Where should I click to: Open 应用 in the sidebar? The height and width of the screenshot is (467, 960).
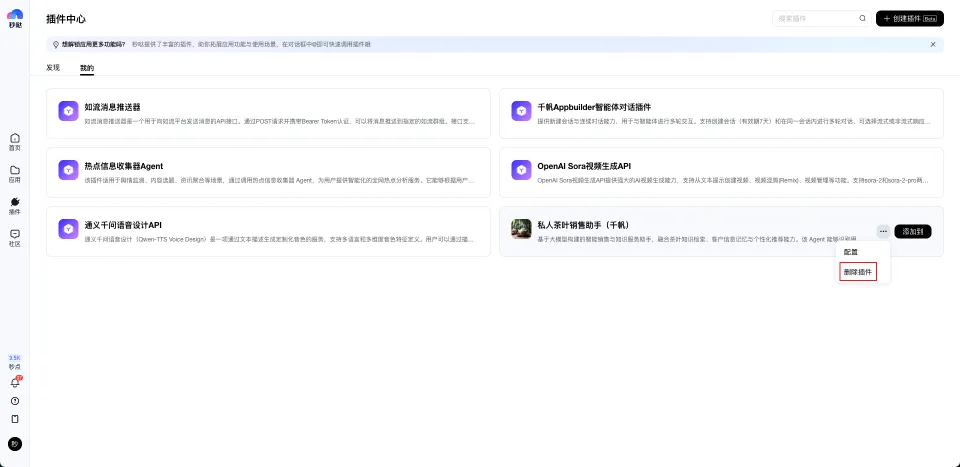[x=15, y=174]
